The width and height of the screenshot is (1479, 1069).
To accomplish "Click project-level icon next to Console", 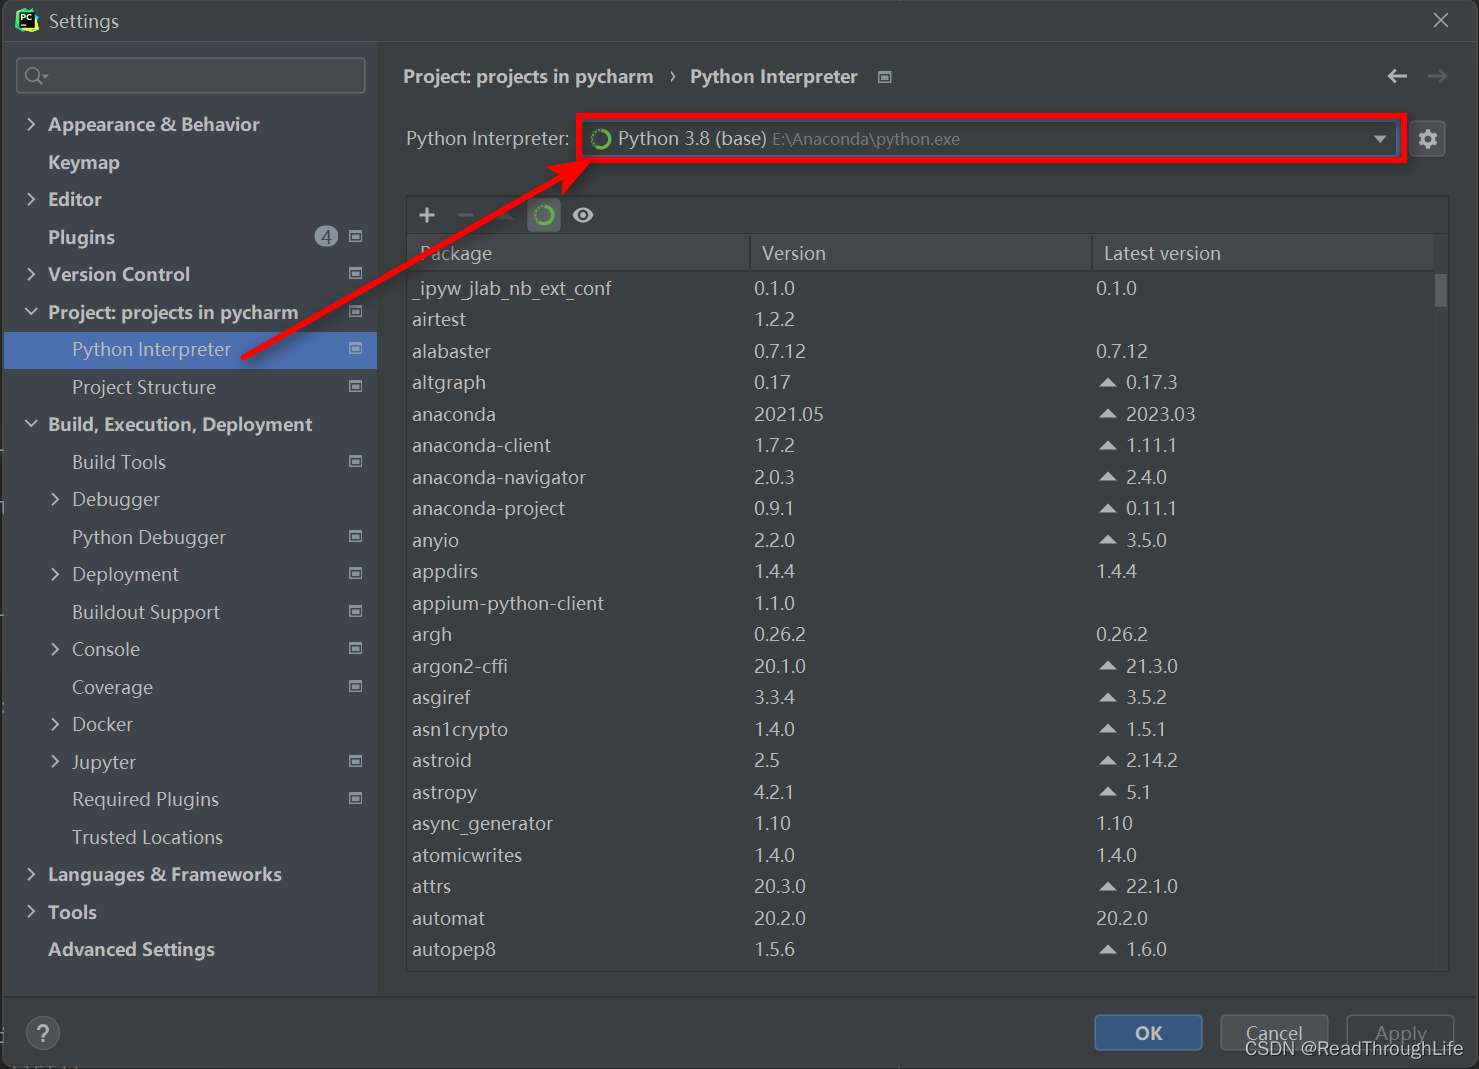I will point(355,648).
